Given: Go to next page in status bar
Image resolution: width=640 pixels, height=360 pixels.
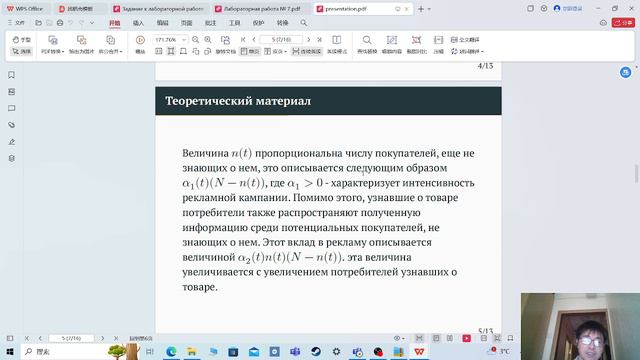Looking at the screenshot, I should (x=102, y=338).
